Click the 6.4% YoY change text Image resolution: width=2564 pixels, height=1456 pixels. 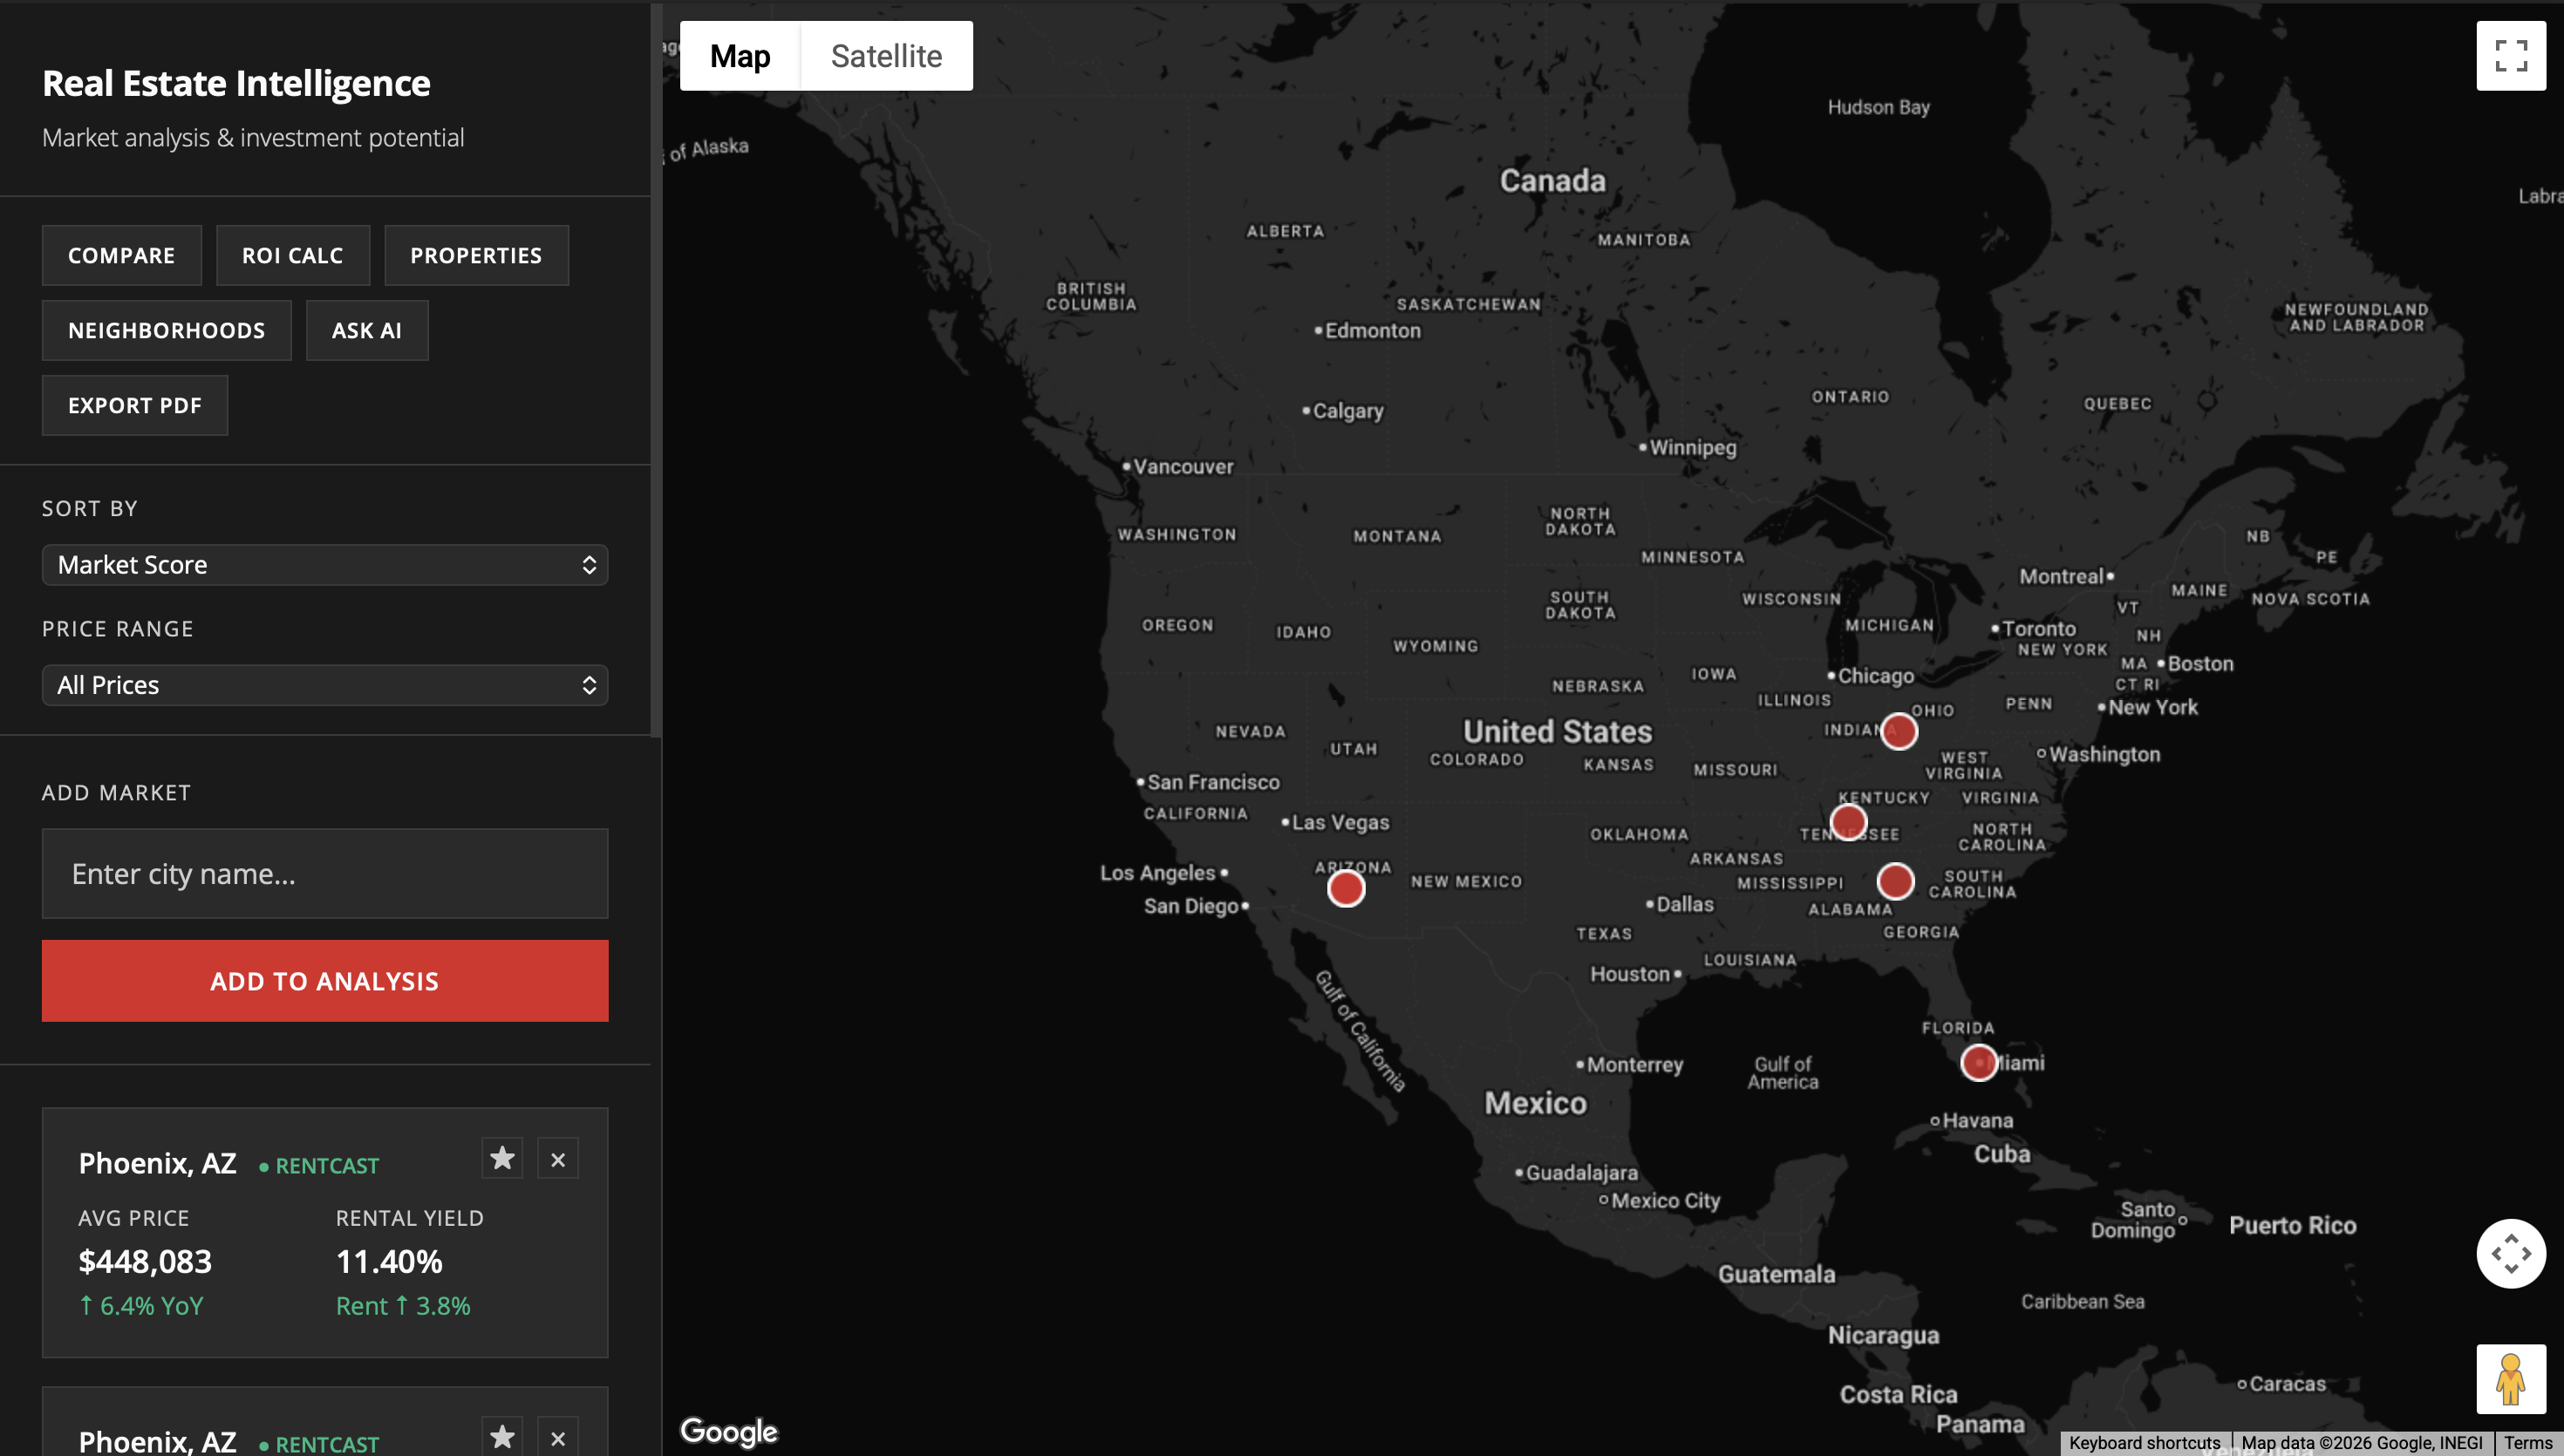(x=141, y=1306)
